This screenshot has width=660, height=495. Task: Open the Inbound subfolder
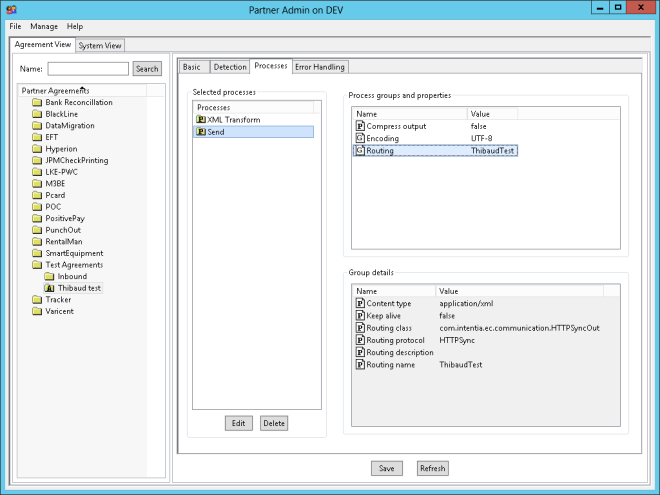pyautogui.click(x=50, y=277)
